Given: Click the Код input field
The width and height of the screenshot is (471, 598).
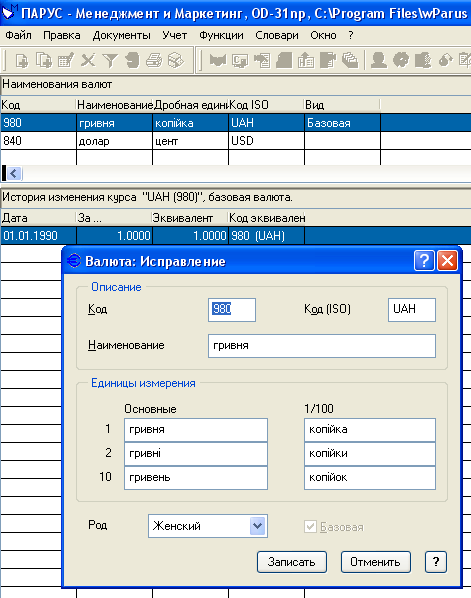Looking at the screenshot, I should coord(232,310).
